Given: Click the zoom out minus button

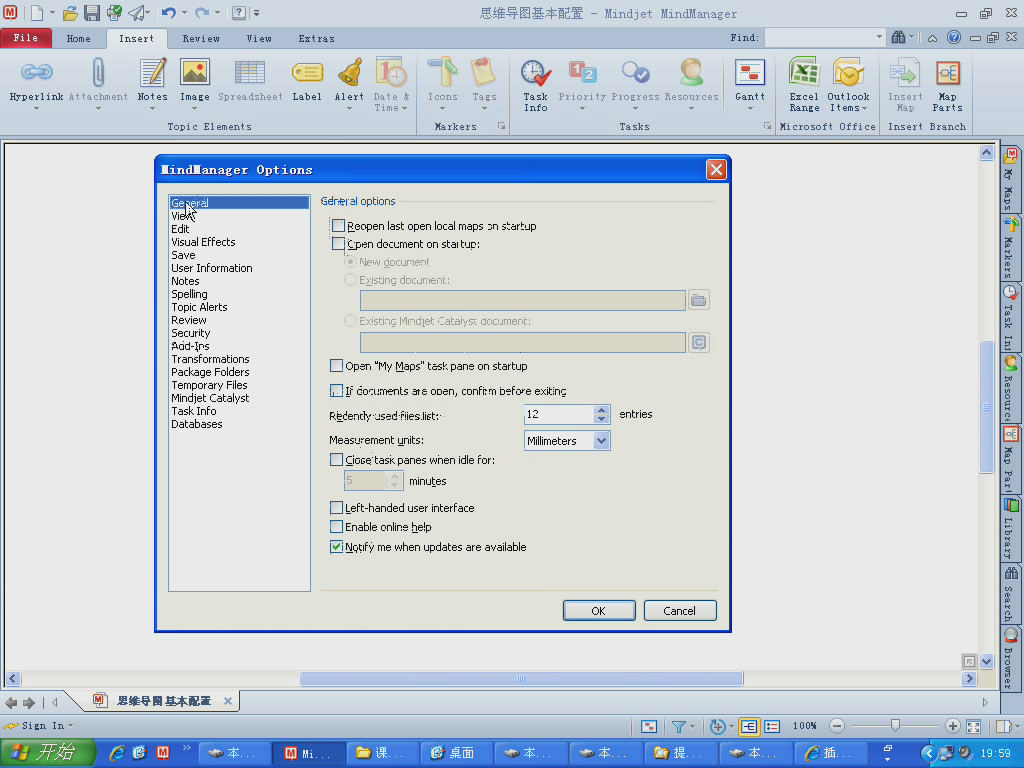Looking at the screenshot, I should [837, 726].
